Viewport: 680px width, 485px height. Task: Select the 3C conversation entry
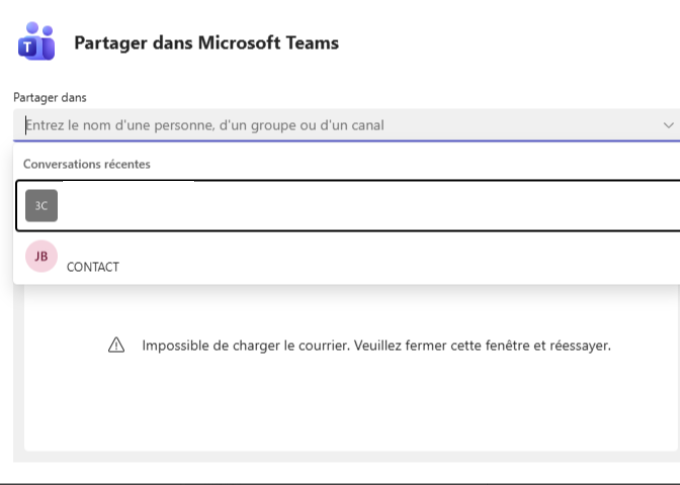(348, 206)
